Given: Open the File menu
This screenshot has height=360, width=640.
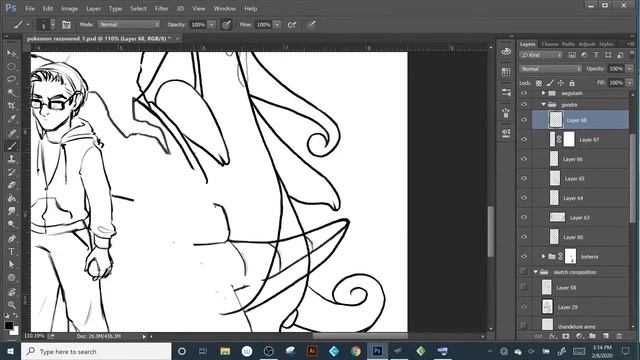Looking at the screenshot, I should (30, 9).
